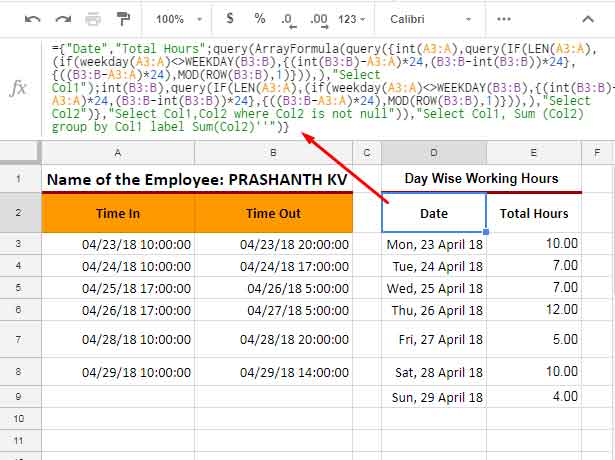615x460 pixels.
Task: Click cell 'Fri, 27 April 18'
Action: click(x=434, y=339)
